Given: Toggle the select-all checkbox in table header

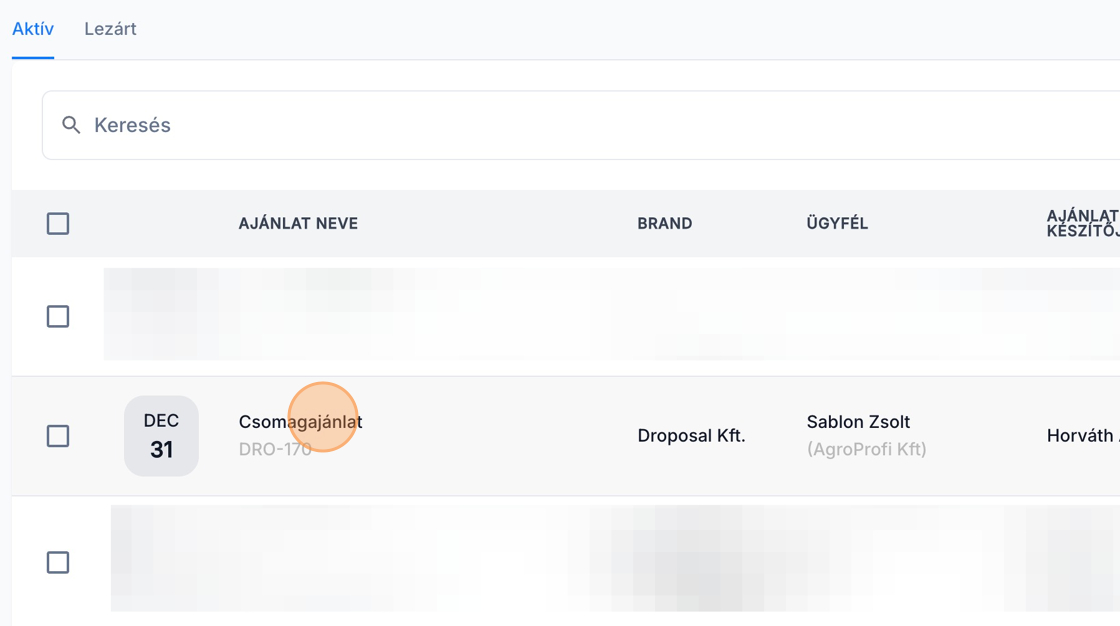Looking at the screenshot, I should [58, 223].
